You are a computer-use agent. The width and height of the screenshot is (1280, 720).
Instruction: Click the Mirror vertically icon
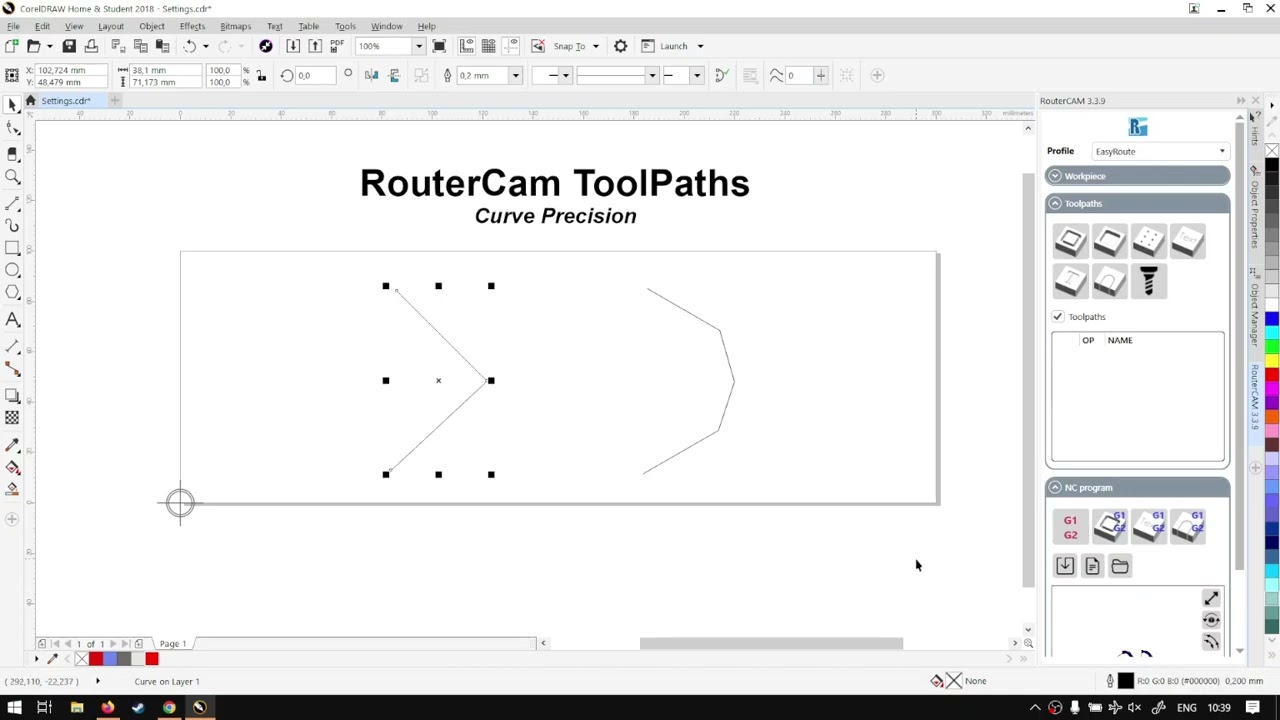394,75
